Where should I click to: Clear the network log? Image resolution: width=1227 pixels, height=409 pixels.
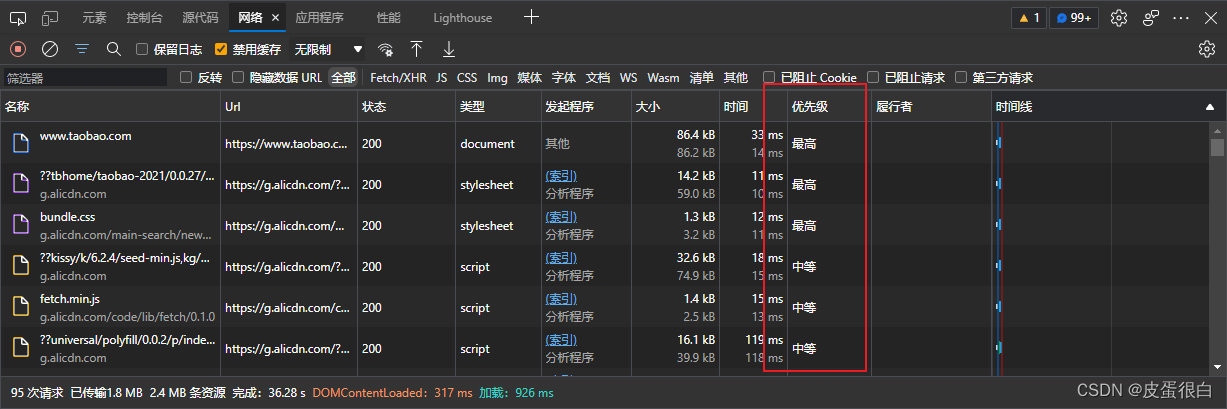coord(50,49)
